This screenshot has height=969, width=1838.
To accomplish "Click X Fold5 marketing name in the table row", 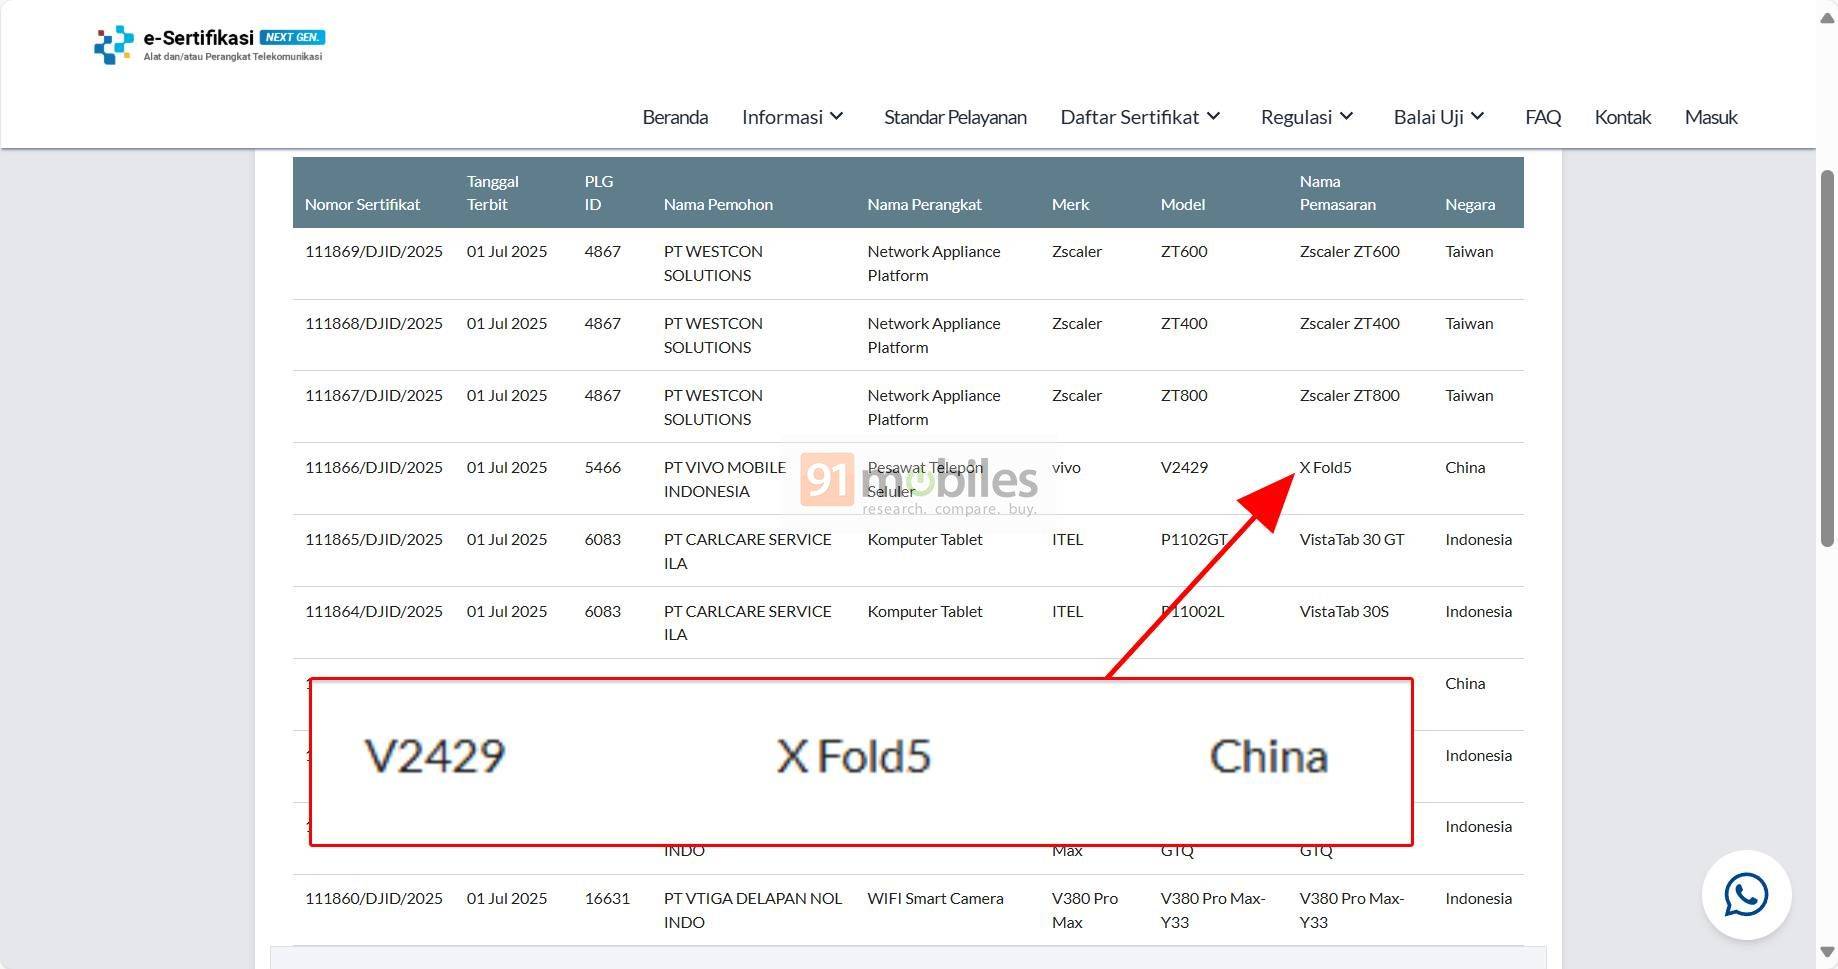I will tap(1325, 467).
